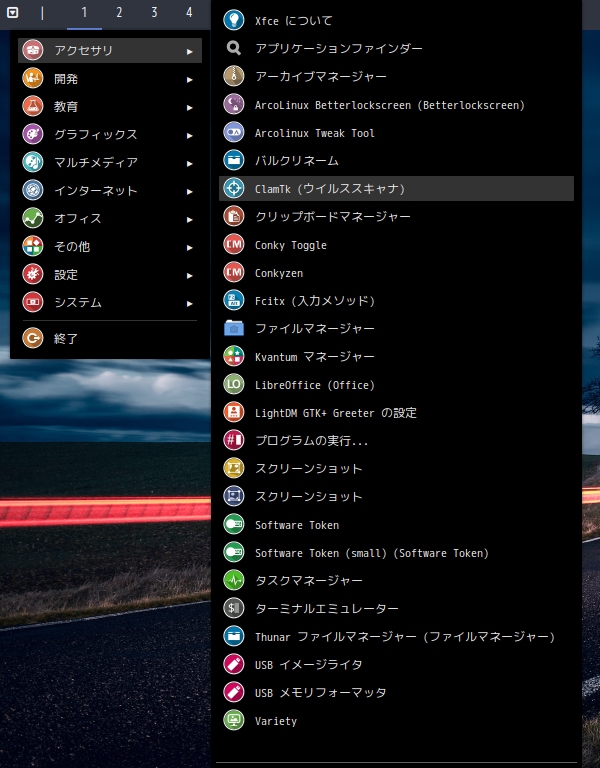Expand the 教育 submenu arrow
The width and height of the screenshot is (600, 768).
190,107
